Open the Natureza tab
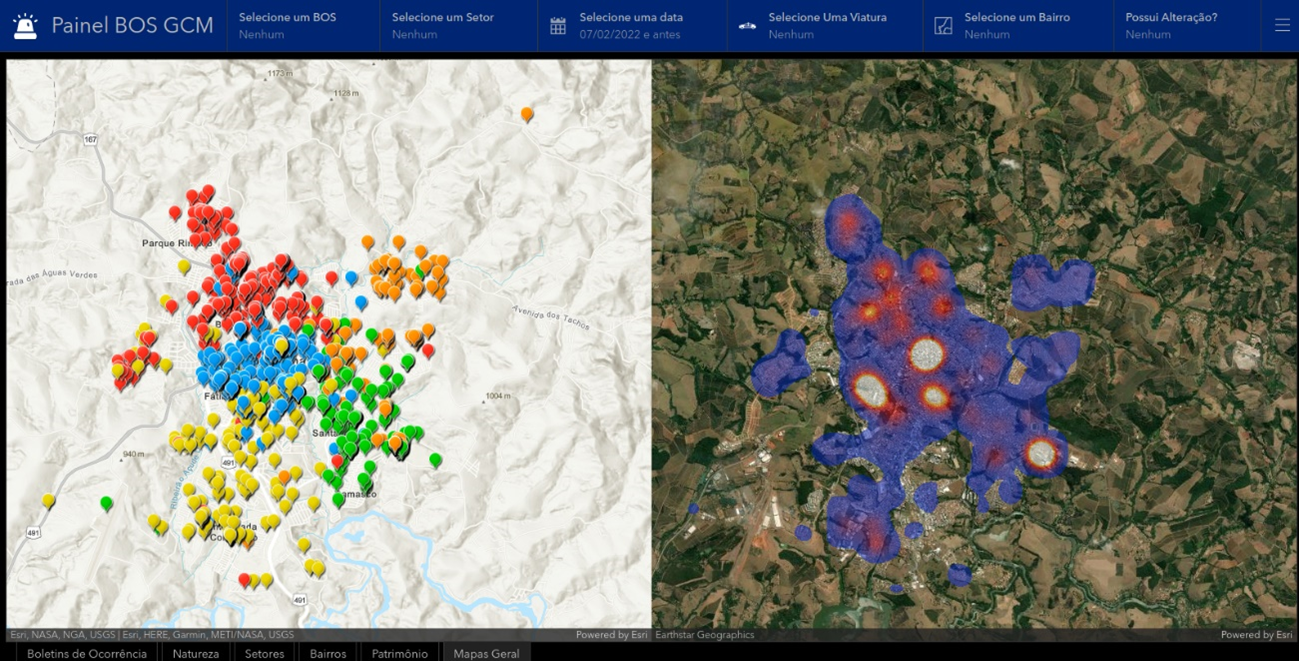Image resolution: width=1299 pixels, height=661 pixels. (196, 653)
